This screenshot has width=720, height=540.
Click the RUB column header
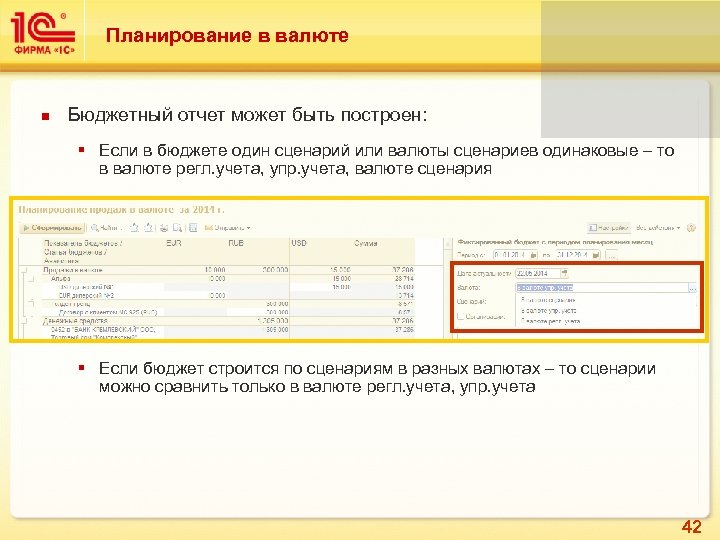coord(236,243)
